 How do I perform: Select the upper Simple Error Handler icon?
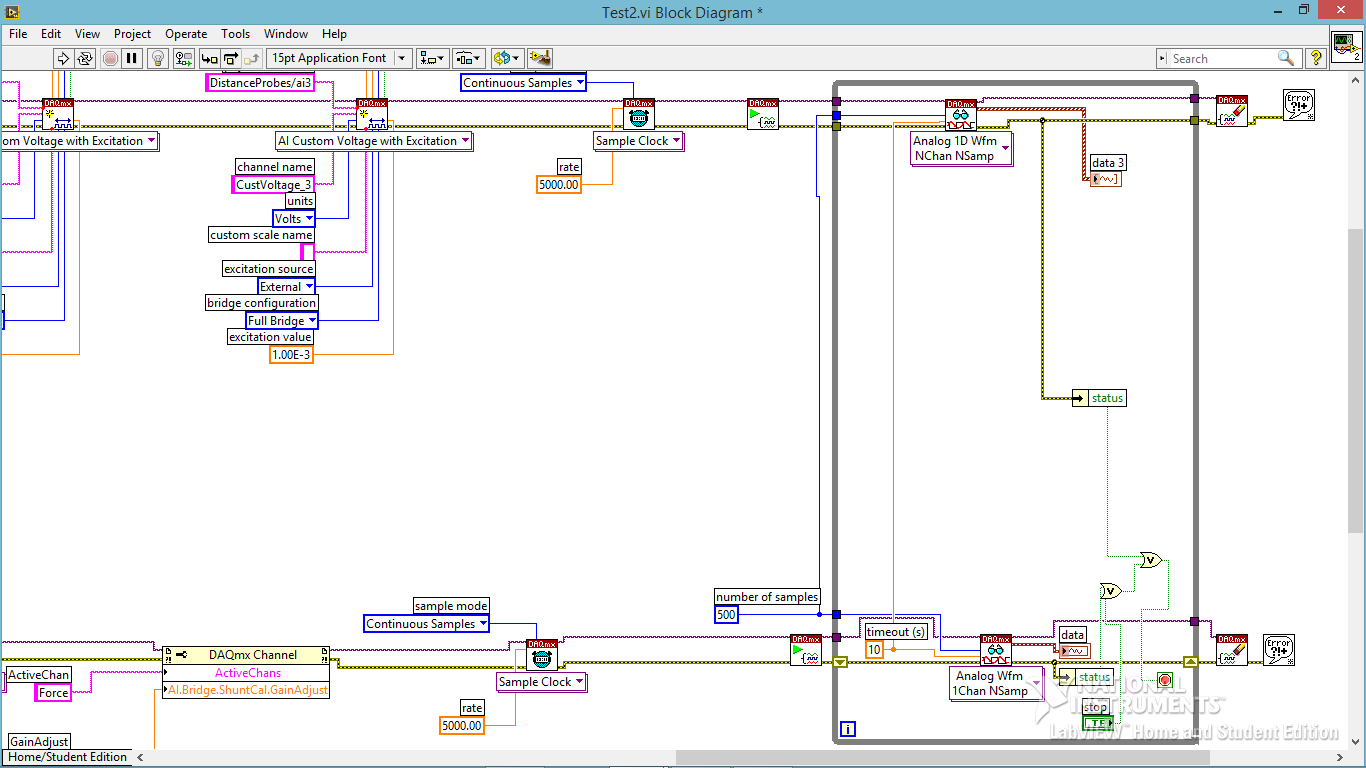tap(1298, 105)
